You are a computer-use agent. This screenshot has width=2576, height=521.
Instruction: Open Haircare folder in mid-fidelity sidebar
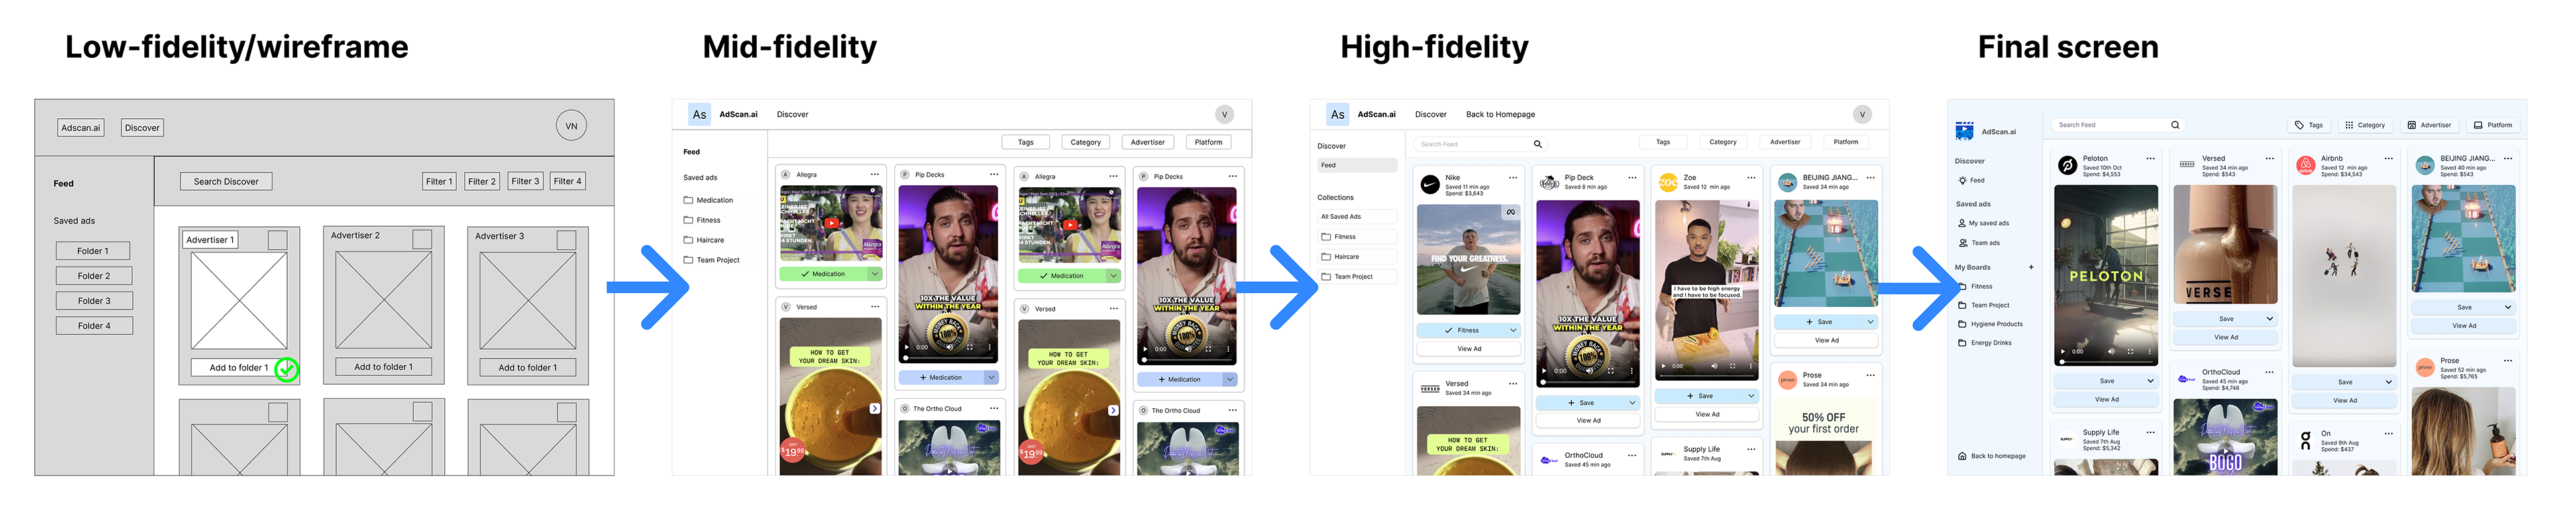704,240
